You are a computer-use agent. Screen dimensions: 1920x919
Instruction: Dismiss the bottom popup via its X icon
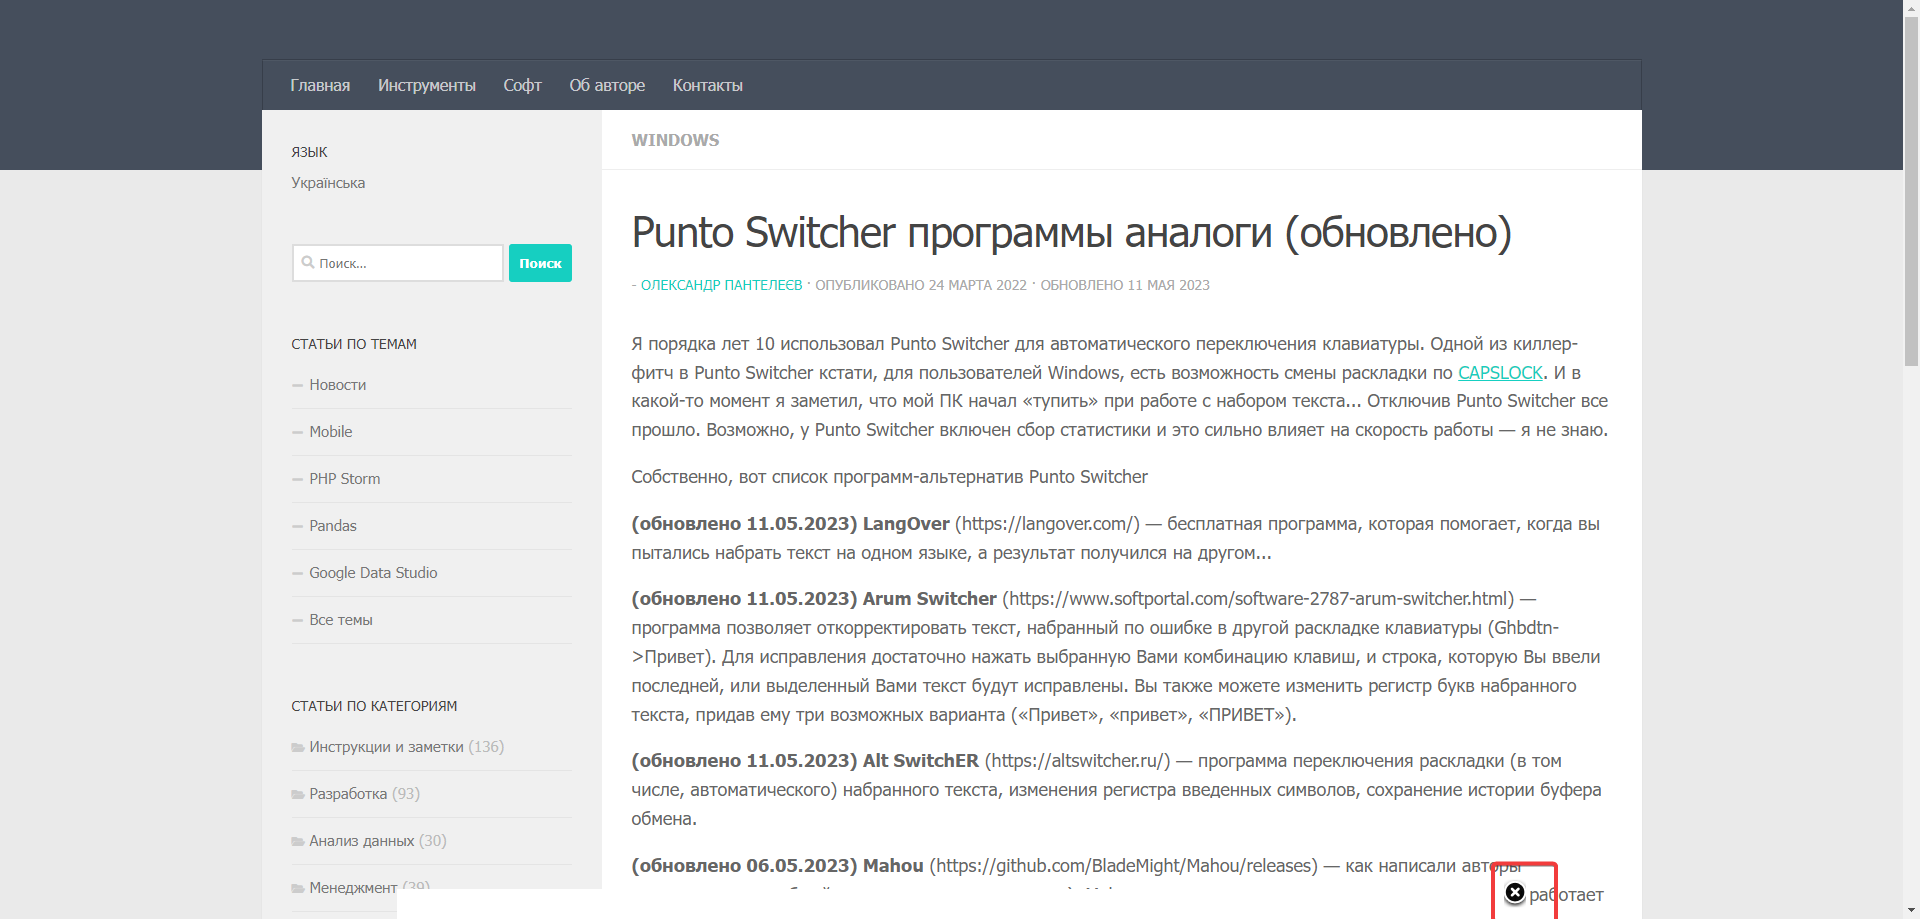pyautogui.click(x=1516, y=893)
